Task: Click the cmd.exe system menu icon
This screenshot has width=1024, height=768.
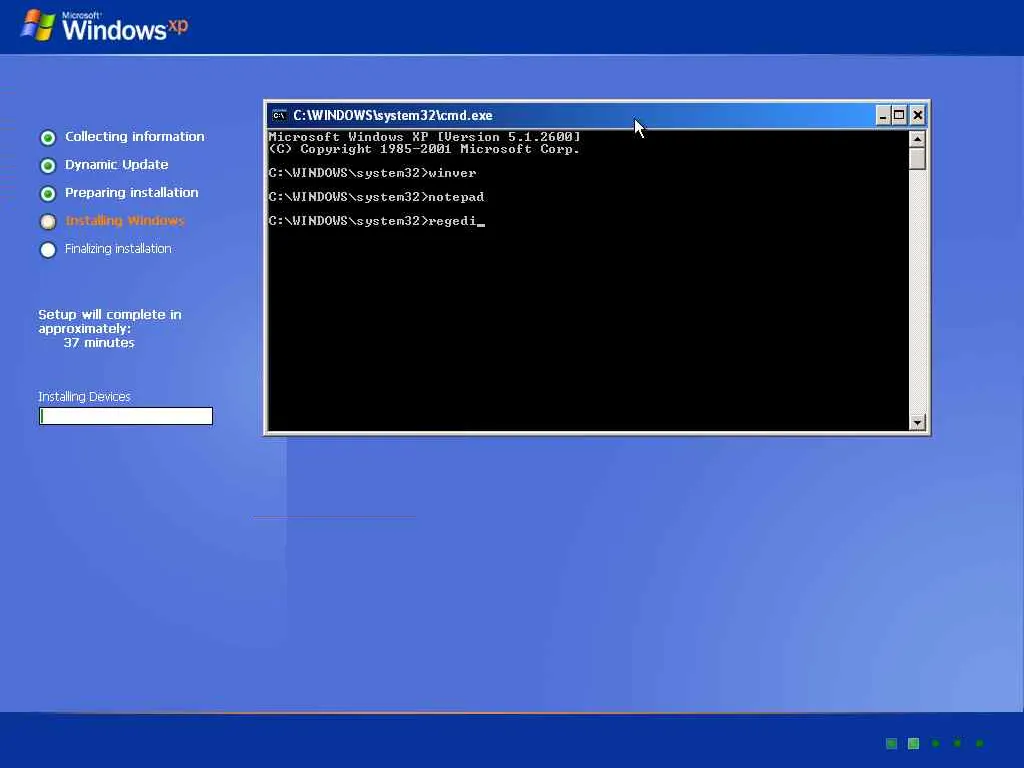Action: [x=279, y=116]
